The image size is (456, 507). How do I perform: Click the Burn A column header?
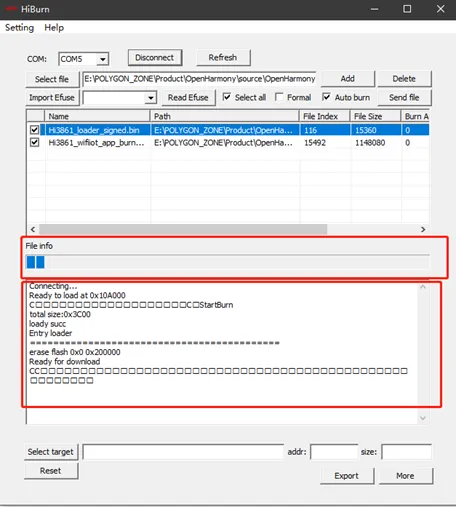(x=415, y=116)
